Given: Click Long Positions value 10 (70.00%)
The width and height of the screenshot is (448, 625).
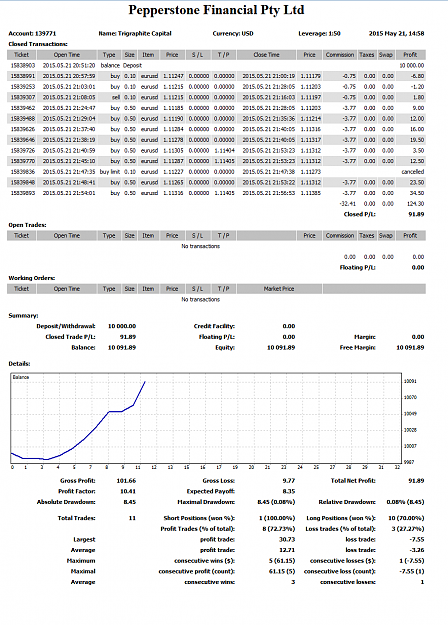Looking at the screenshot, I should click(406, 518).
